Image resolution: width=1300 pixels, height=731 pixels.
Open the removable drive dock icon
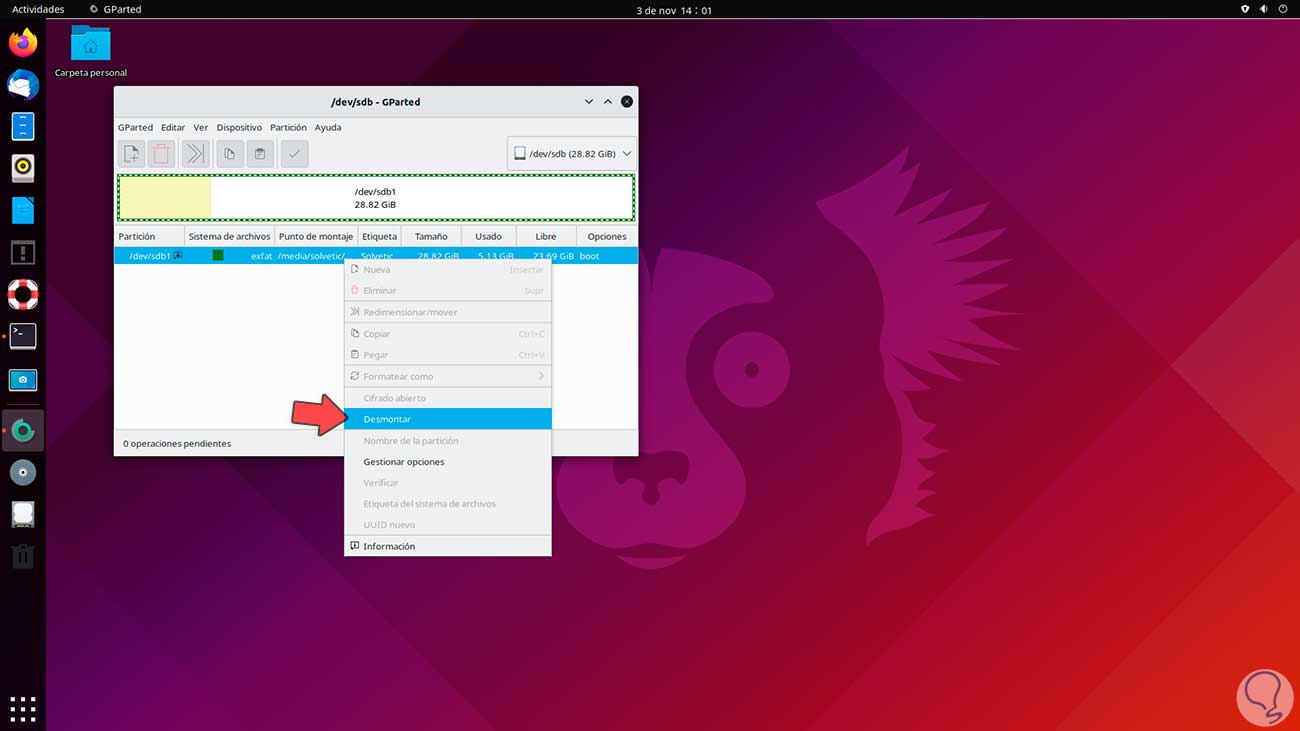[x=23, y=514]
